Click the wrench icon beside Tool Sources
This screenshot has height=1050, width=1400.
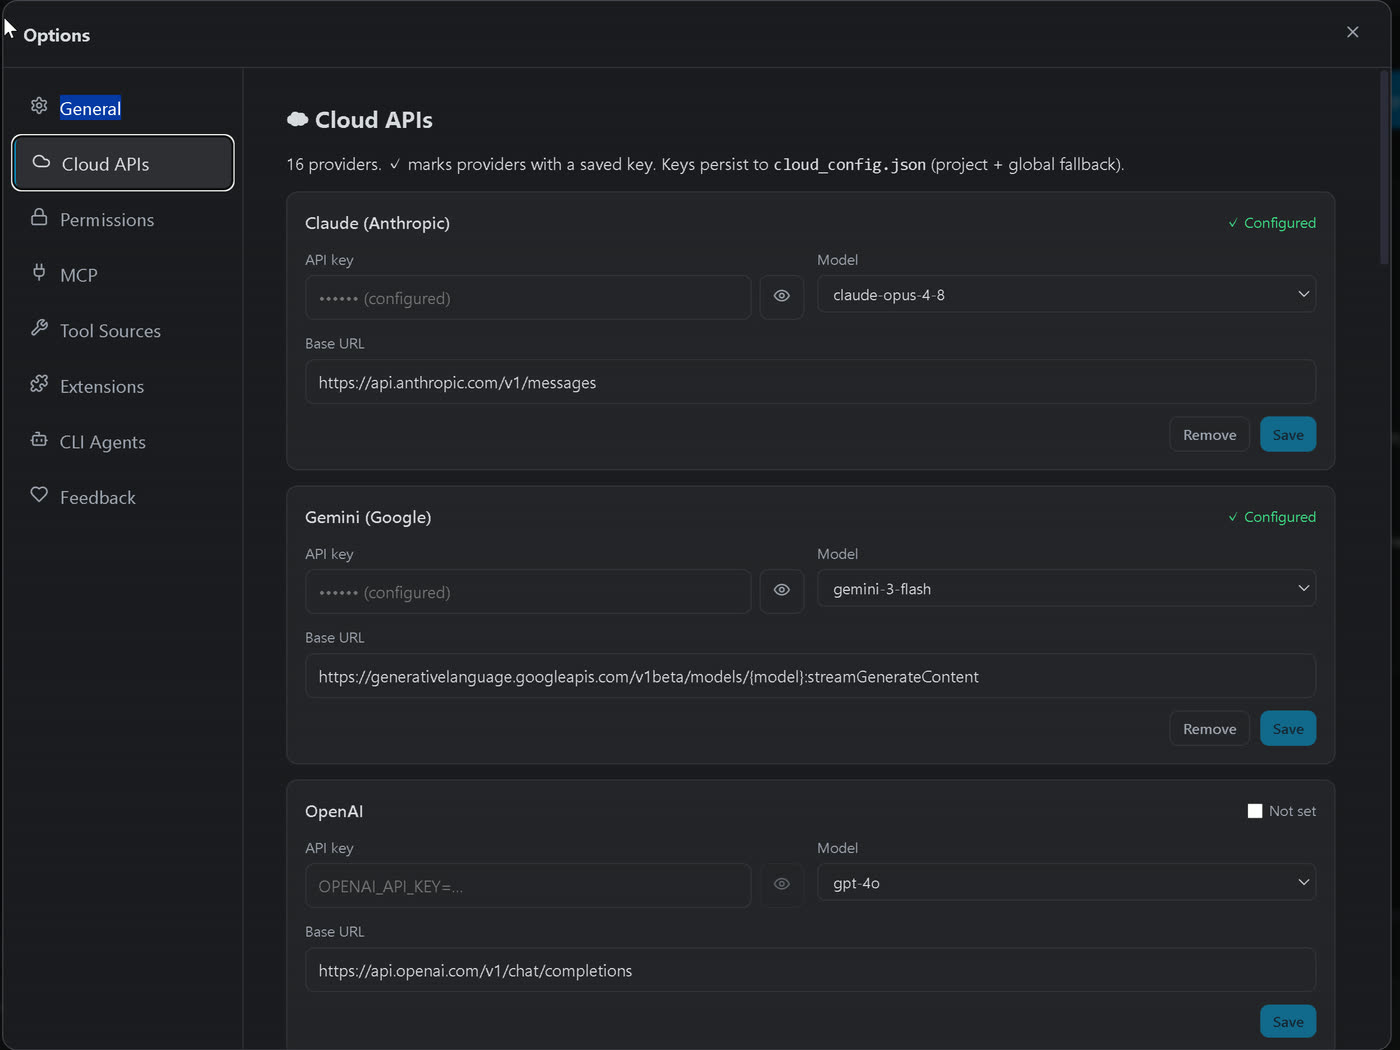coord(39,328)
